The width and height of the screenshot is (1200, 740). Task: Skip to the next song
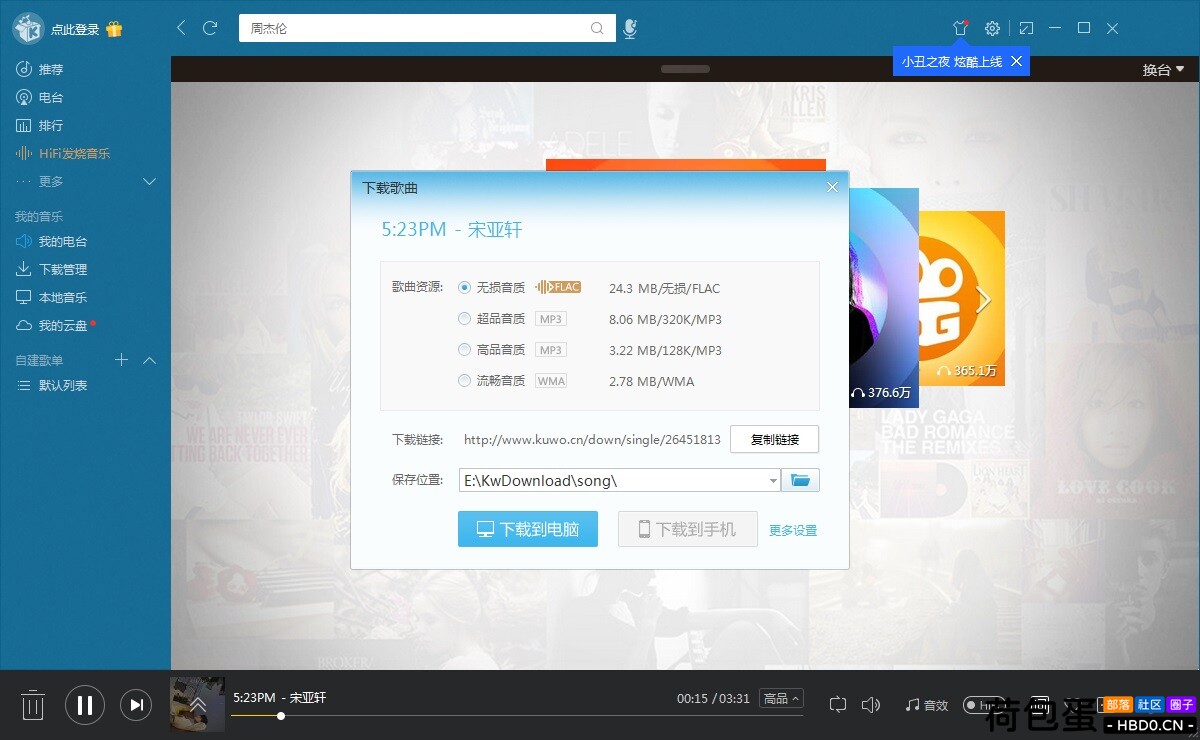pos(136,705)
